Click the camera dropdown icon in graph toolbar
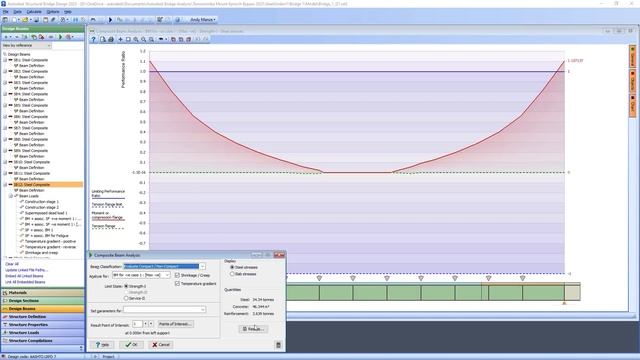This screenshot has height=360, width=640. pyautogui.click(x=162, y=40)
